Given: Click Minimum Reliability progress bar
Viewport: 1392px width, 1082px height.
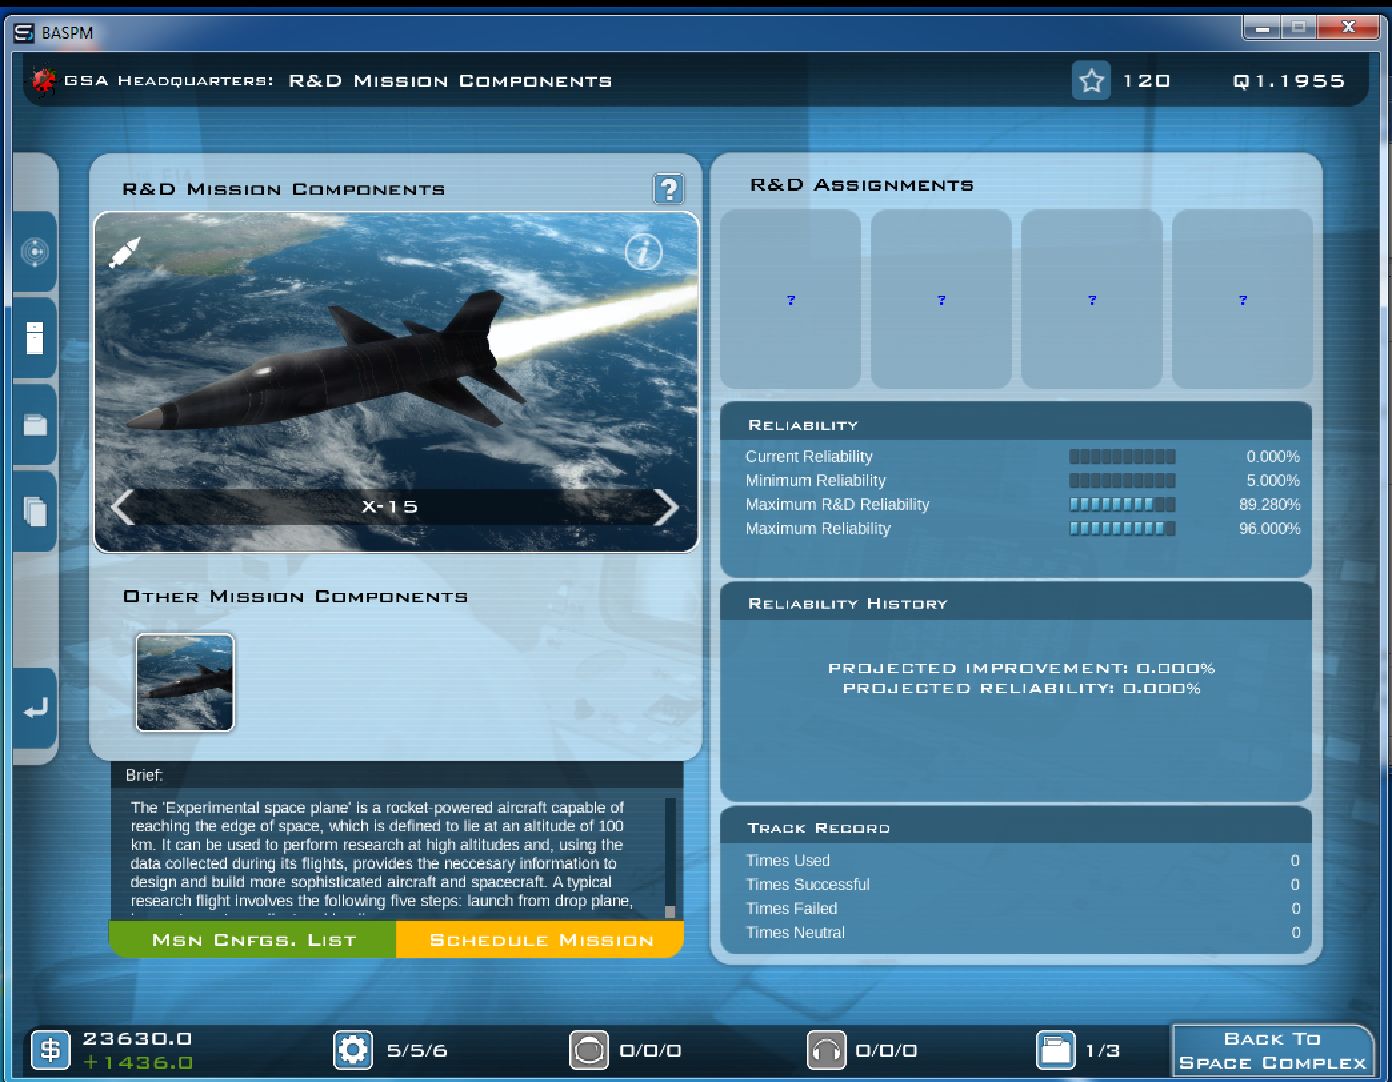Looking at the screenshot, I should (x=1122, y=481).
